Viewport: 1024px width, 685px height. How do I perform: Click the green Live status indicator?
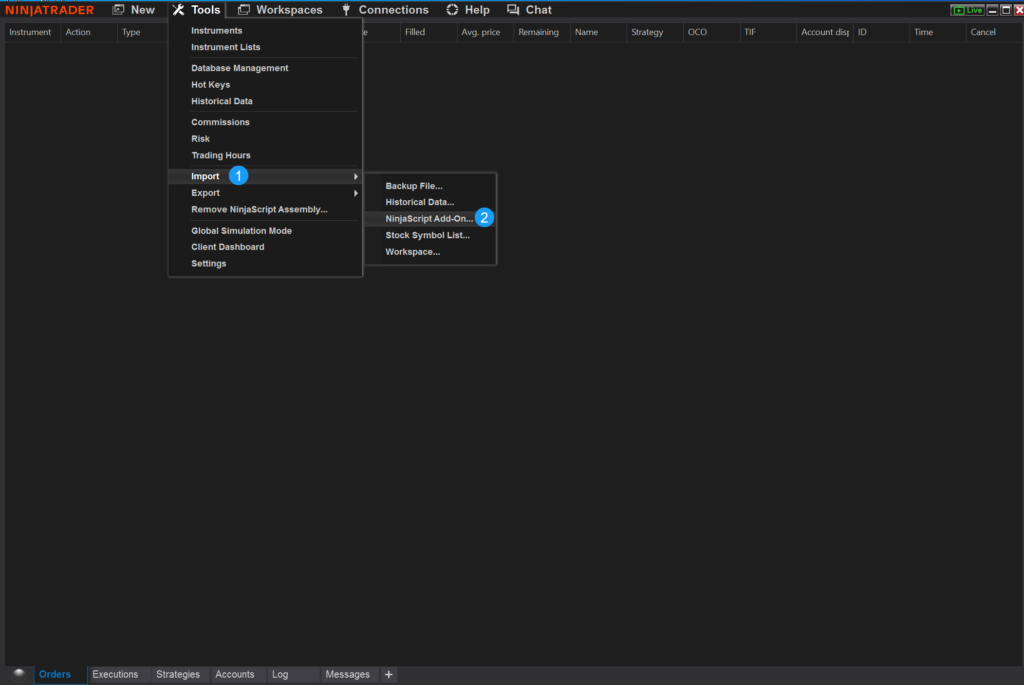click(x=967, y=10)
